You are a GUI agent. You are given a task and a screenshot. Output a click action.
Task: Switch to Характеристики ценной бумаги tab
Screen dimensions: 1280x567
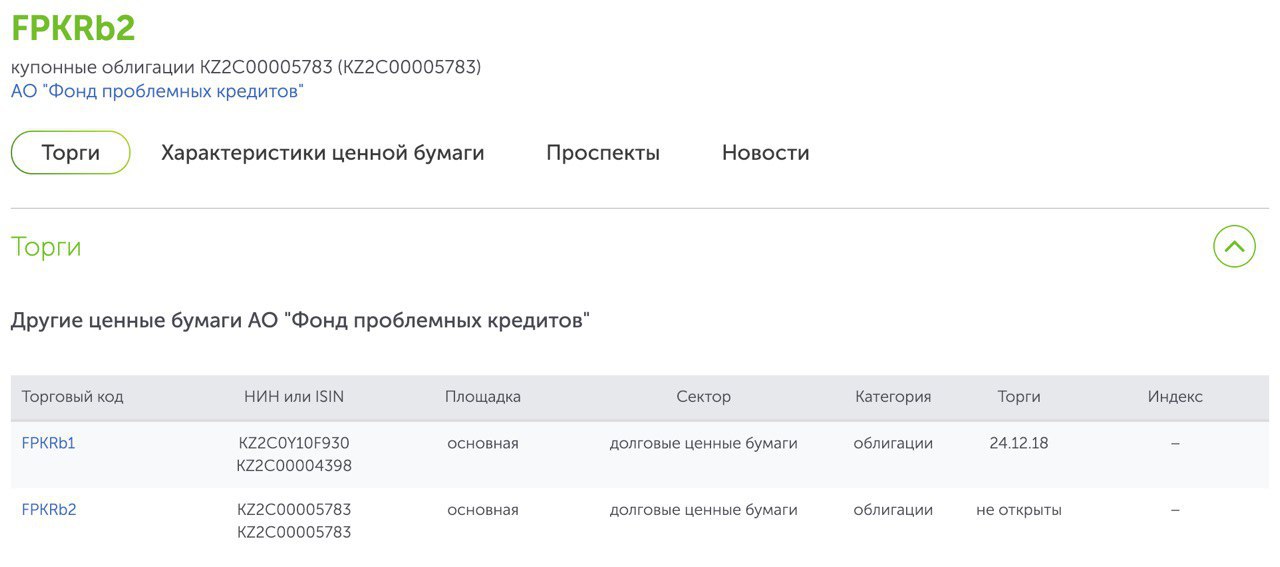pyautogui.click(x=323, y=153)
